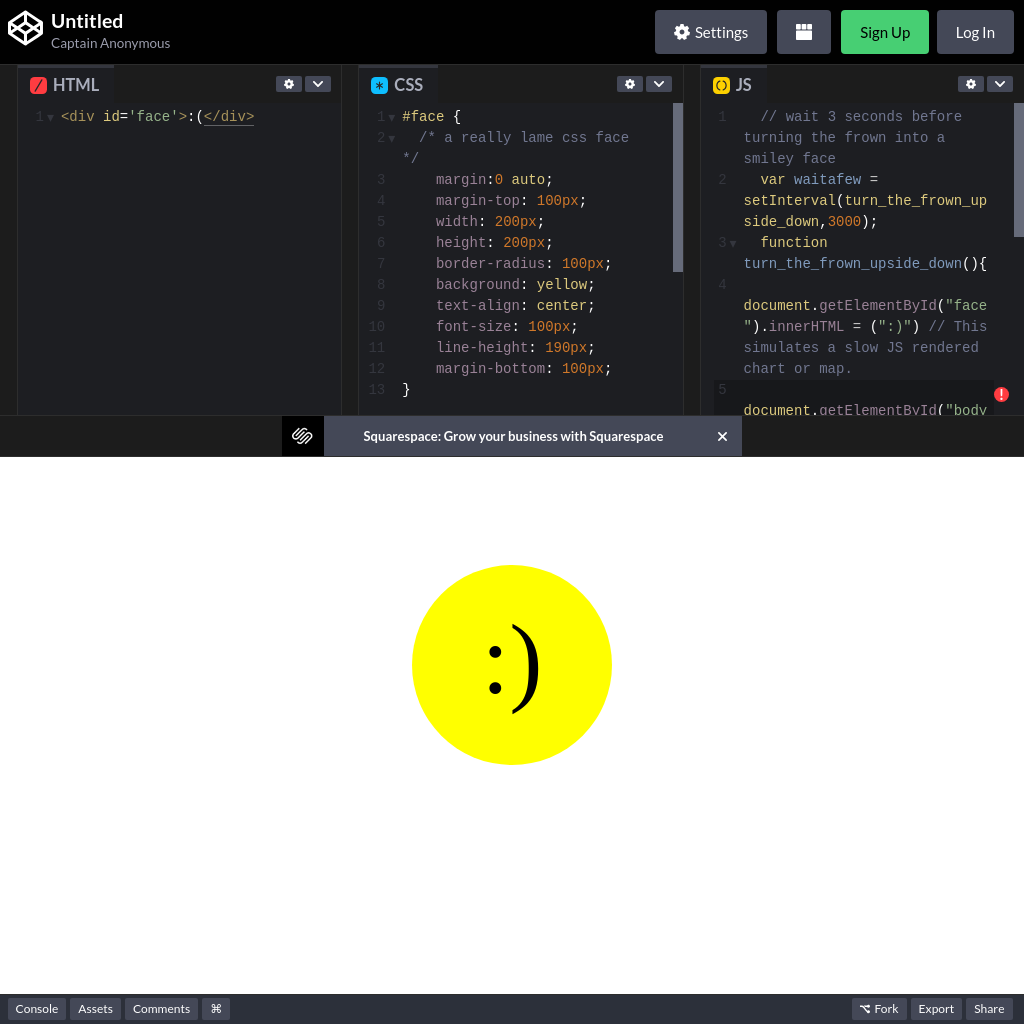Click the red JS error indicator
The height and width of the screenshot is (1024, 1024).
pyautogui.click(x=1001, y=394)
